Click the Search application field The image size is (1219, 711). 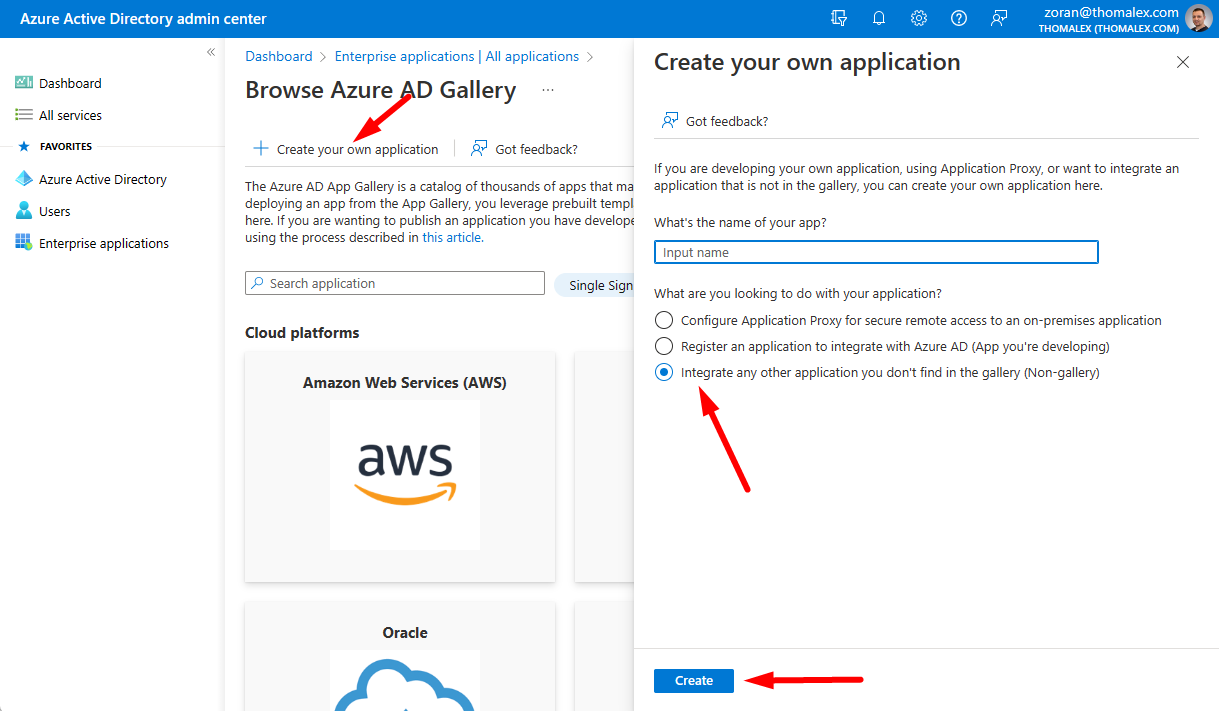coord(395,283)
